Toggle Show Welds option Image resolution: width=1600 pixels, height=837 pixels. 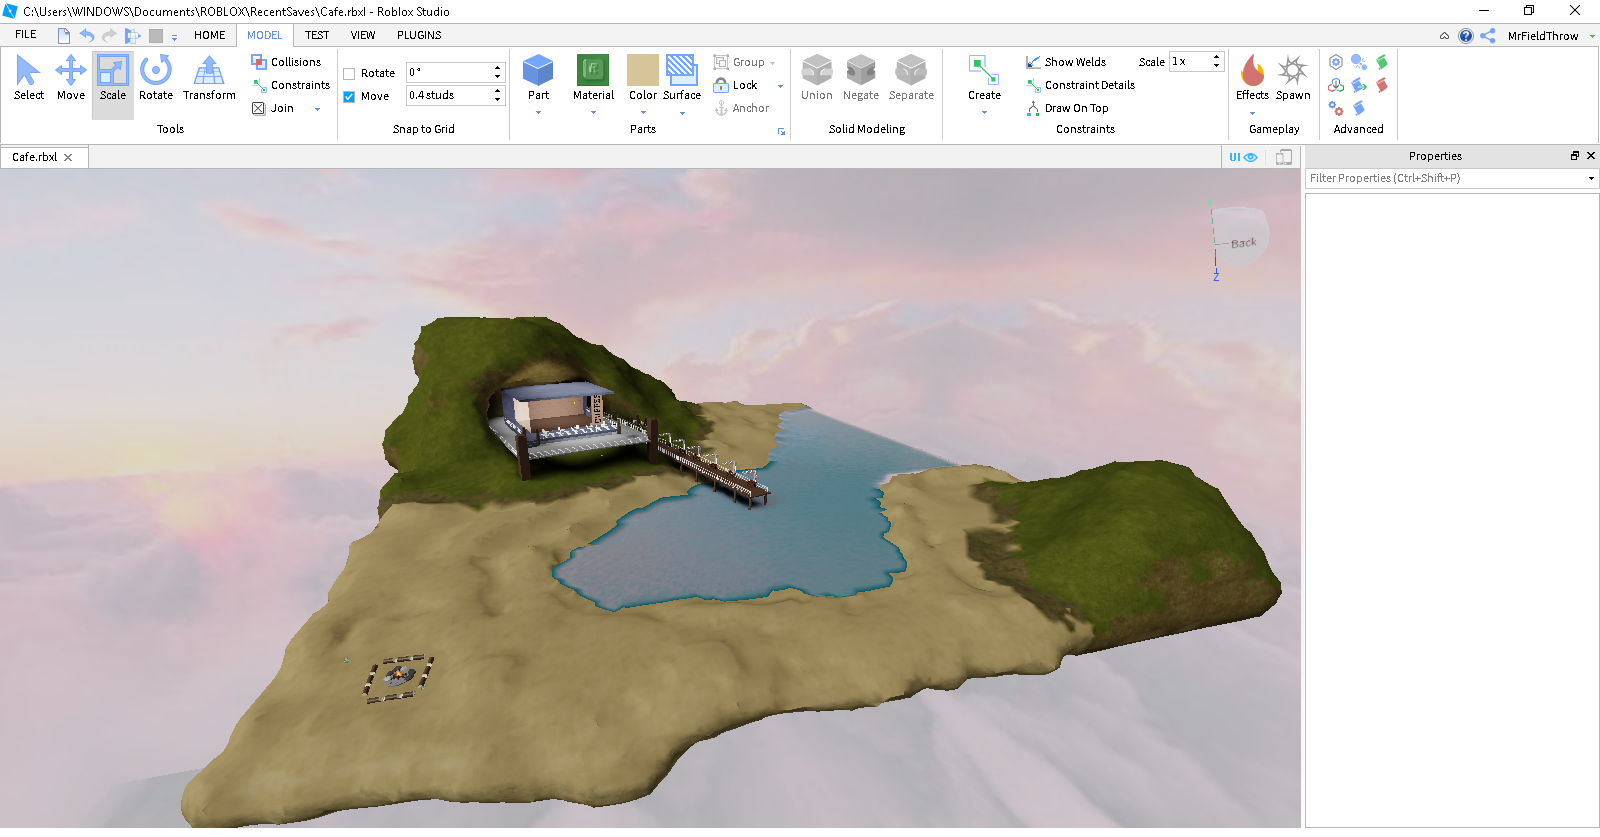(1066, 62)
